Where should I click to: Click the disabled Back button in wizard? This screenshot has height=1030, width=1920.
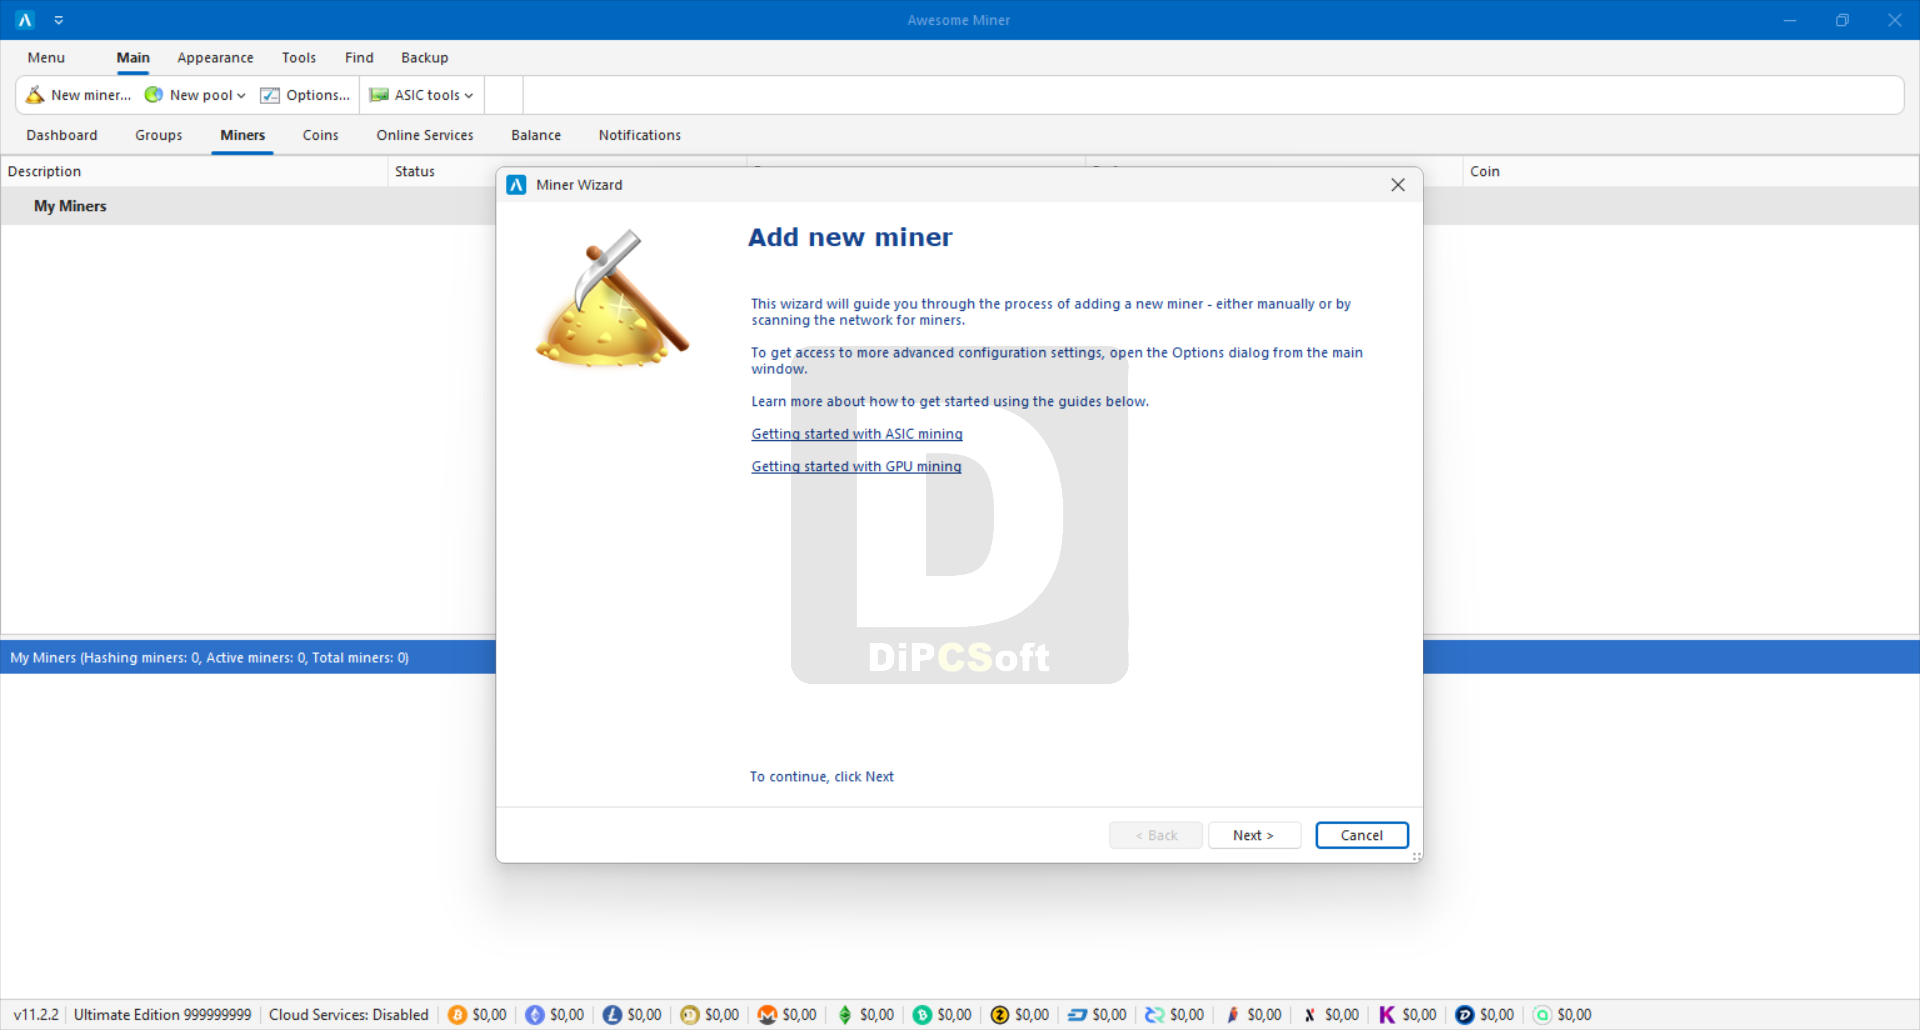pos(1156,835)
